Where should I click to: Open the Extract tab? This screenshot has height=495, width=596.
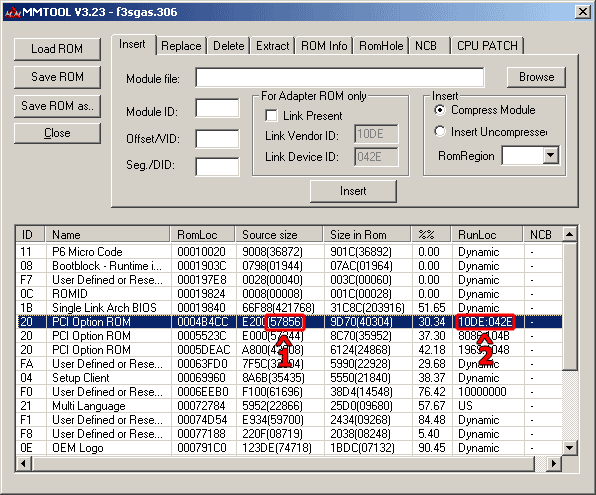coord(273,46)
